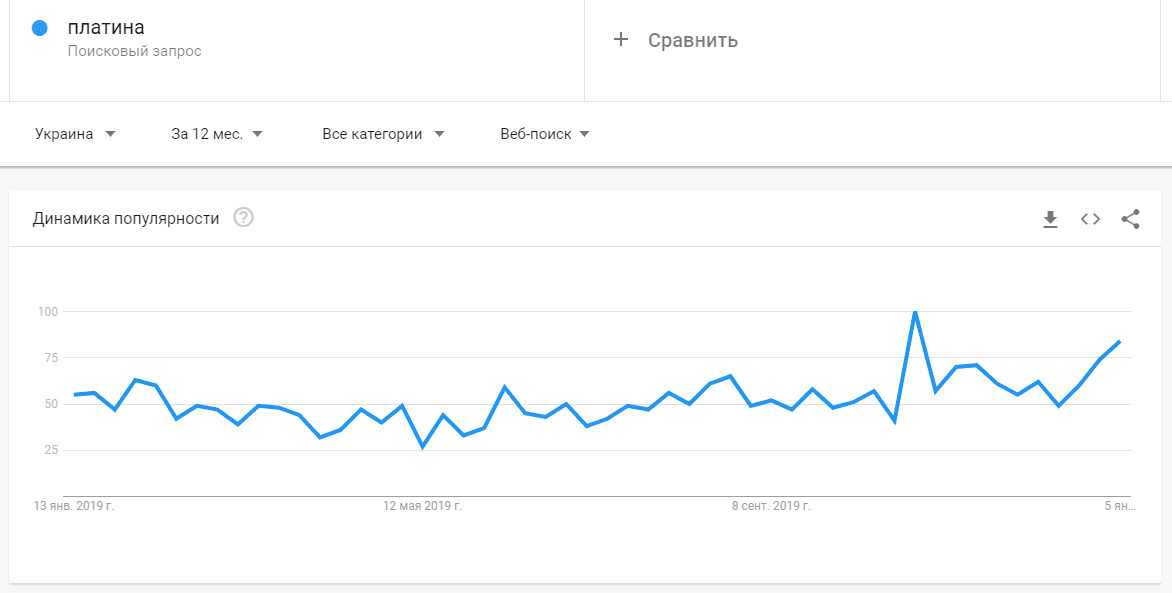Viewport: 1172px width, 593px height.
Task: Click Сравнить to add a comparison term
Action: [x=693, y=39]
